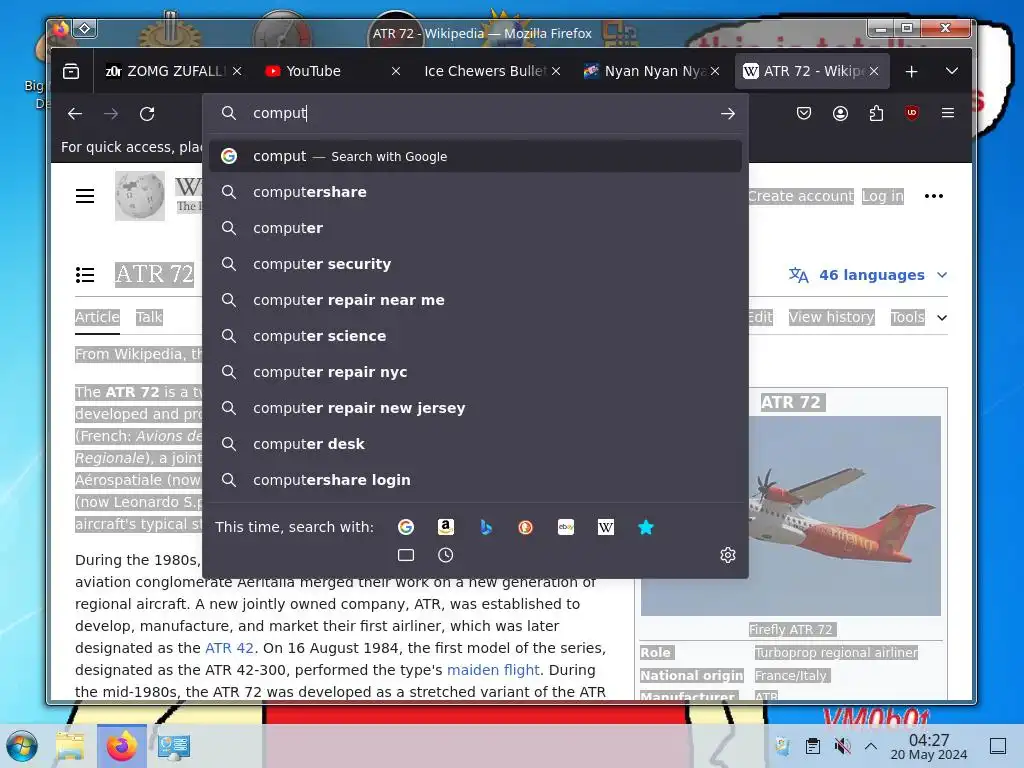
Task: Show hidden tray icons chevron
Action: pyautogui.click(x=871, y=746)
